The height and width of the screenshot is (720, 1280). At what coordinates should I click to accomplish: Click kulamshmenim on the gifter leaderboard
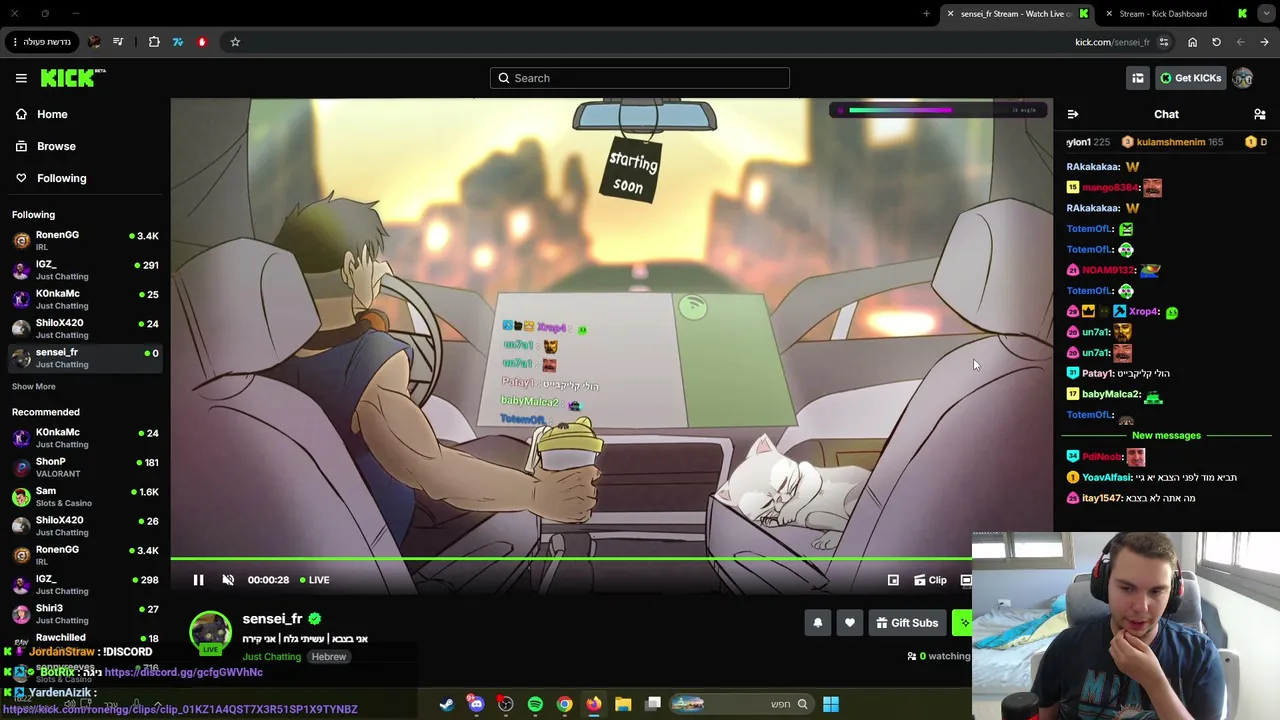(x=1170, y=142)
